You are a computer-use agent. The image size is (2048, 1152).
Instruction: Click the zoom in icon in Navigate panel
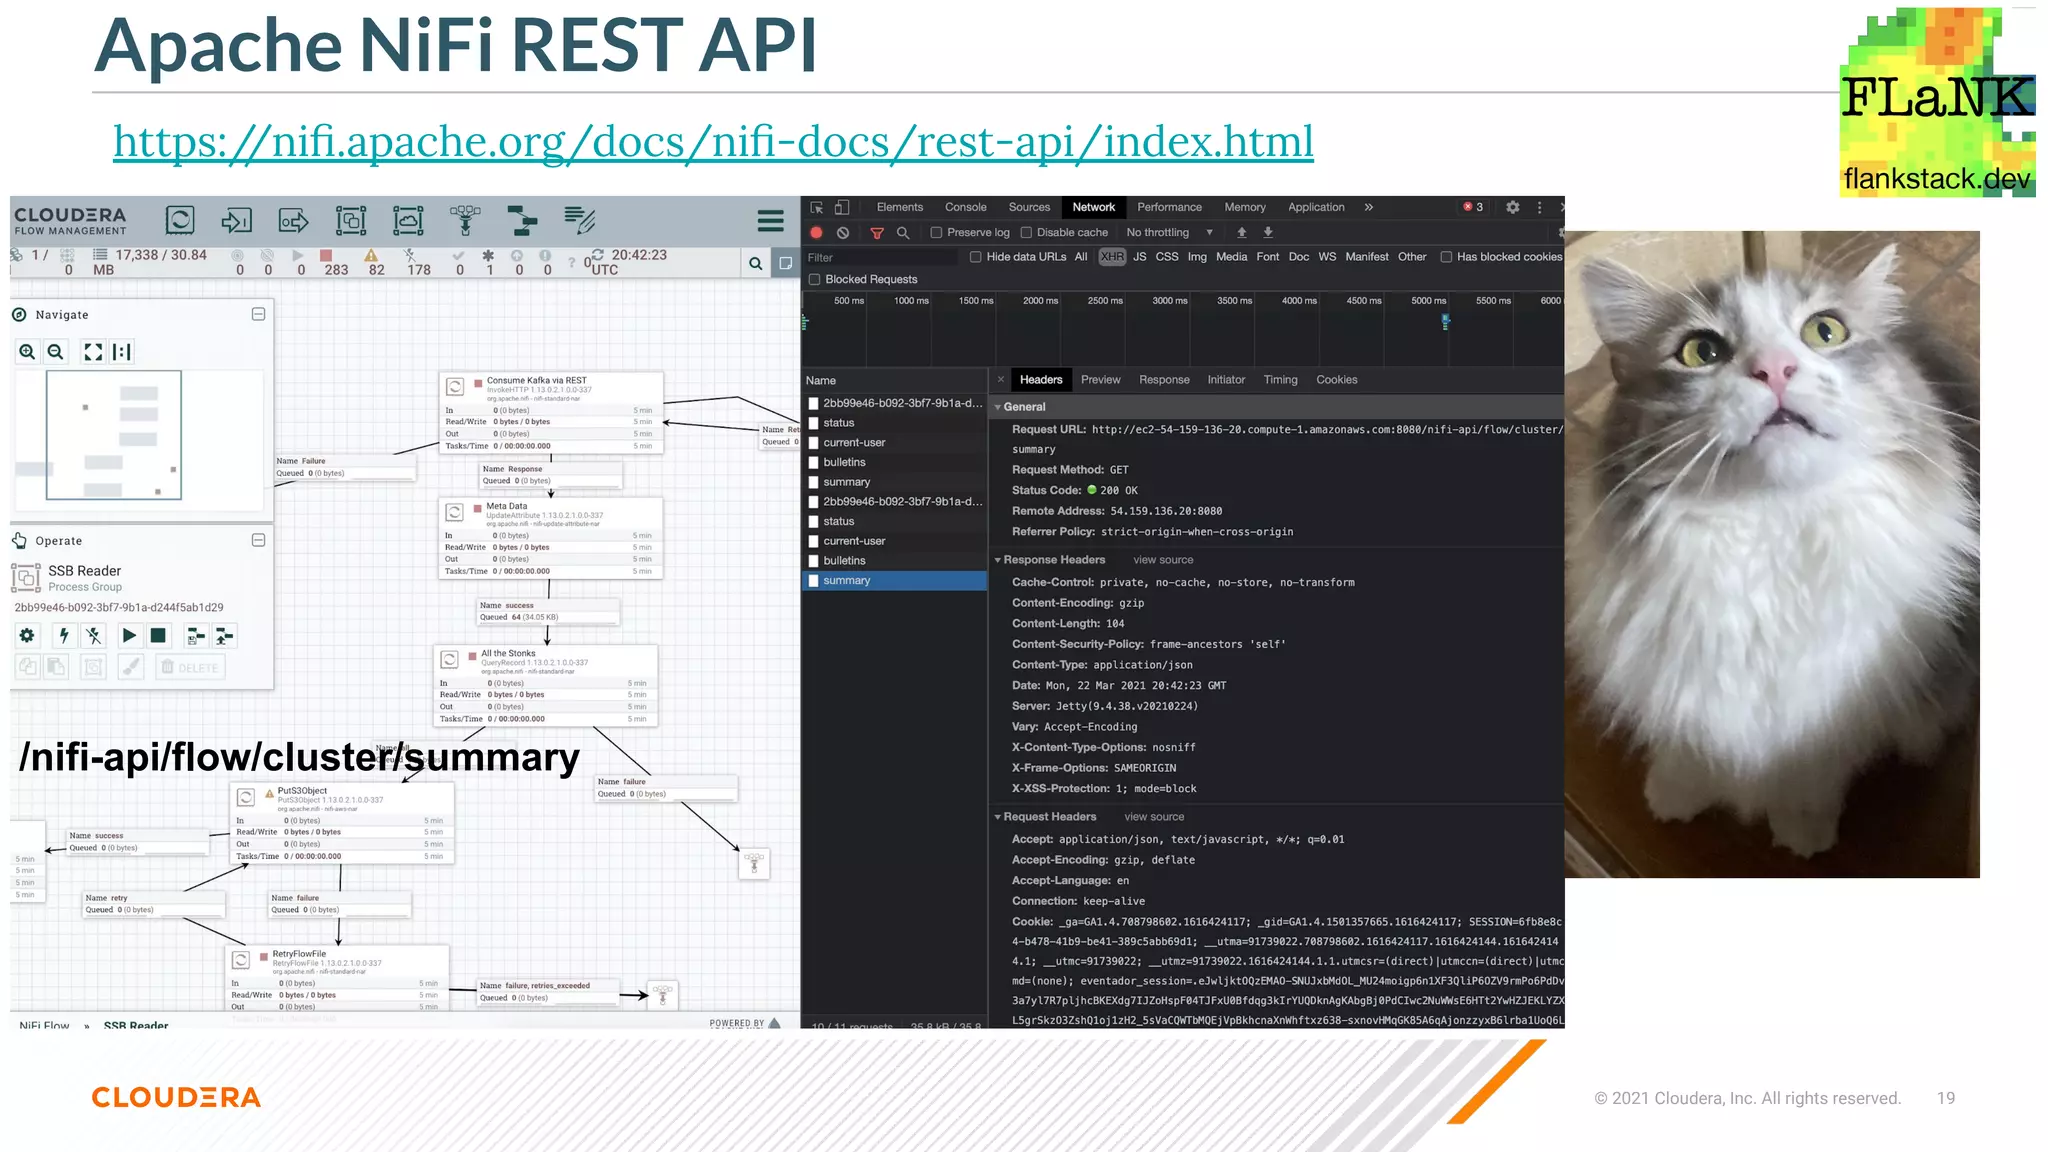pos(27,352)
